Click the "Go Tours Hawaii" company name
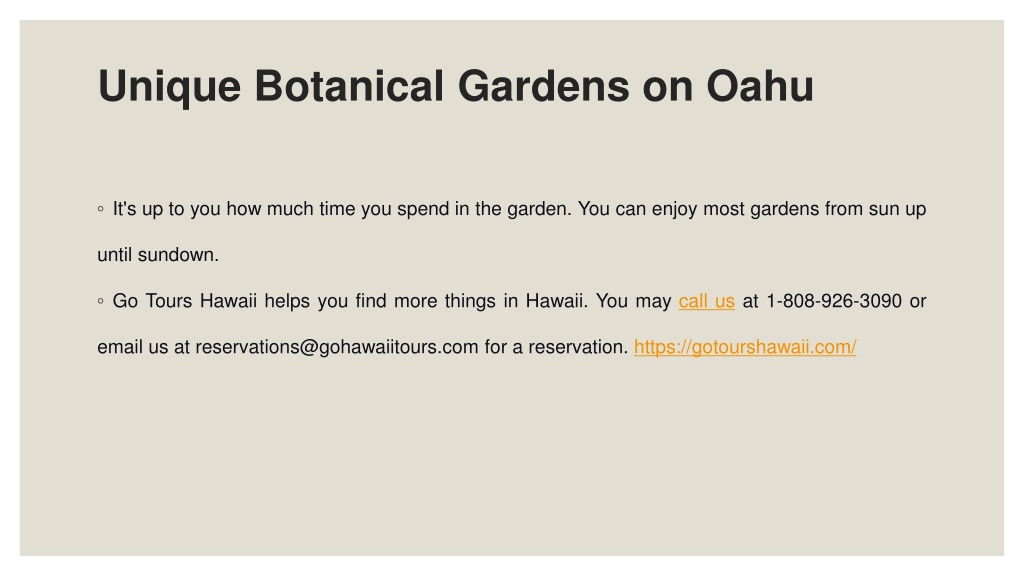 point(185,301)
